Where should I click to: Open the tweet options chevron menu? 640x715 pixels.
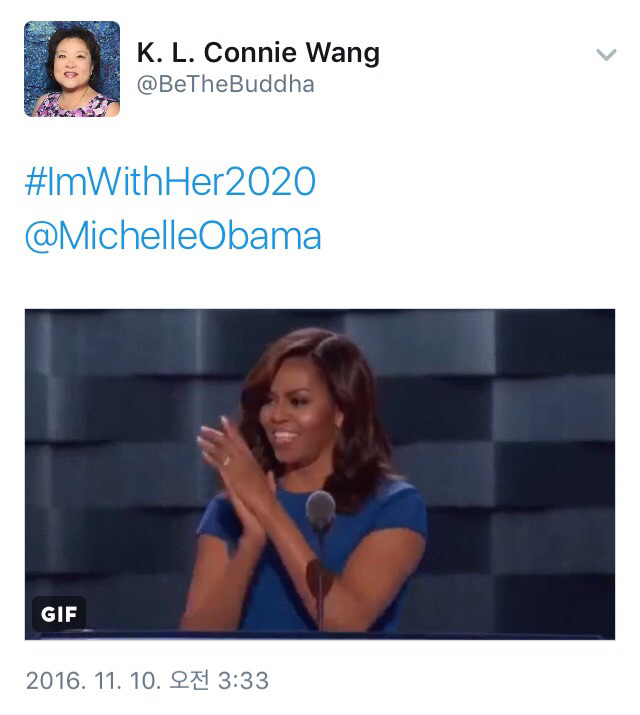point(606,55)
